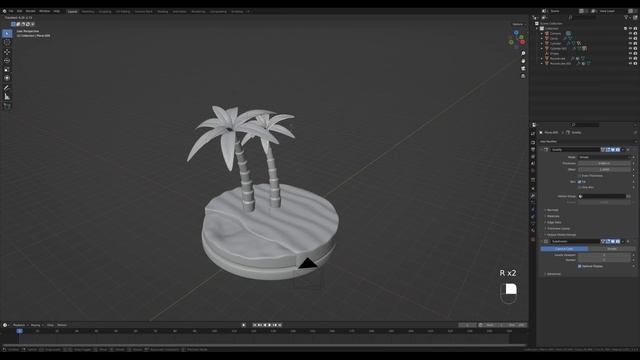Image resolution: width=640 pixels, height=360 pixels.
Task: Select the Transform tool
Action: pyautogui.click(x=7, y=78)
